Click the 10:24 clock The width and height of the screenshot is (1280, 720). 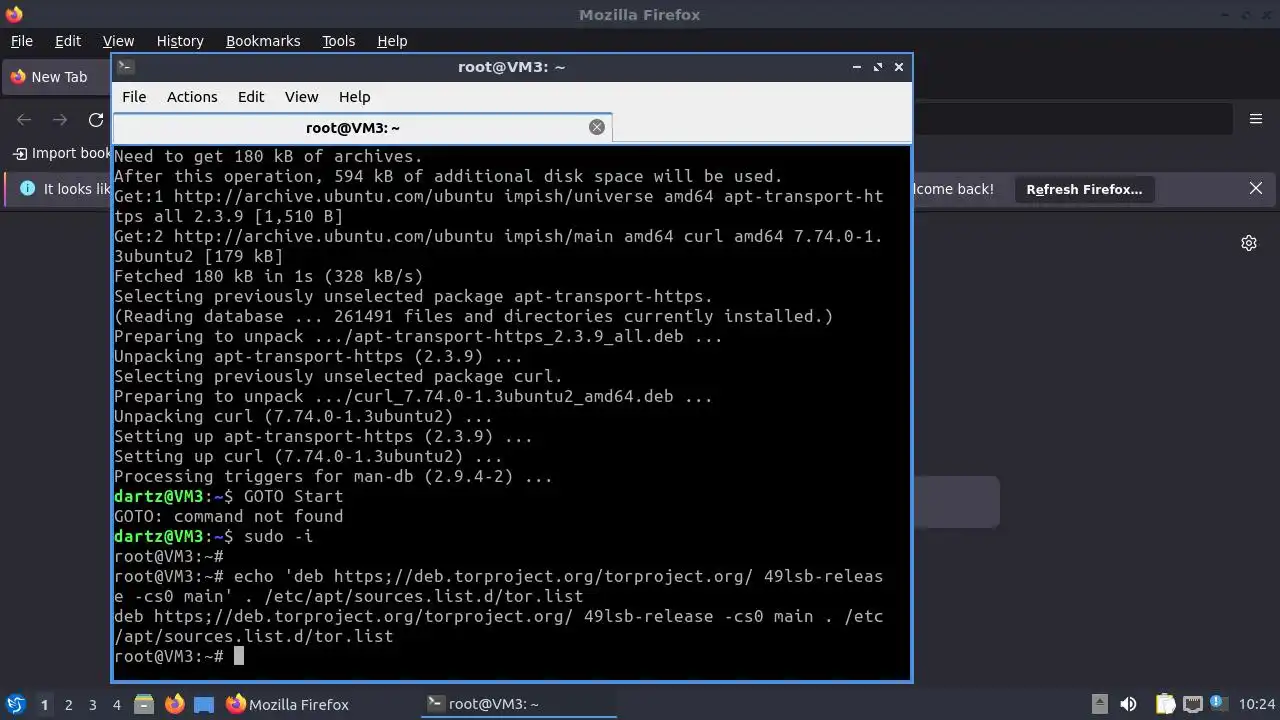pos(1257,704)
